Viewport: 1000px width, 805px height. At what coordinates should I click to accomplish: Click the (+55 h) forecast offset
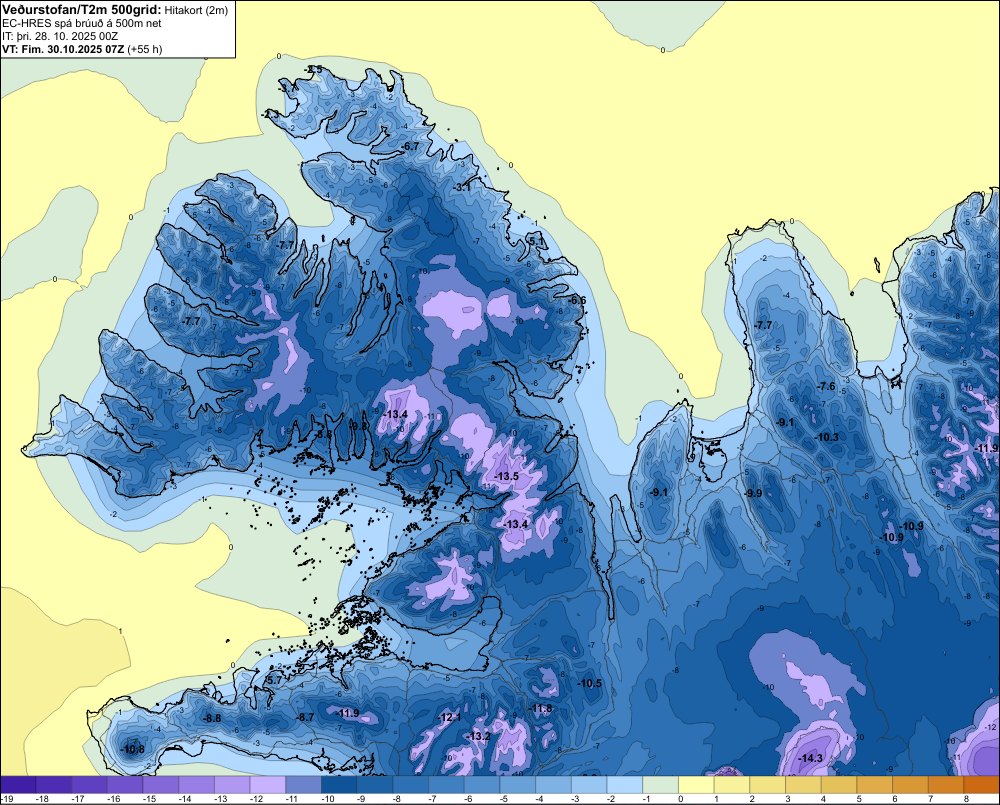(145, 49)
